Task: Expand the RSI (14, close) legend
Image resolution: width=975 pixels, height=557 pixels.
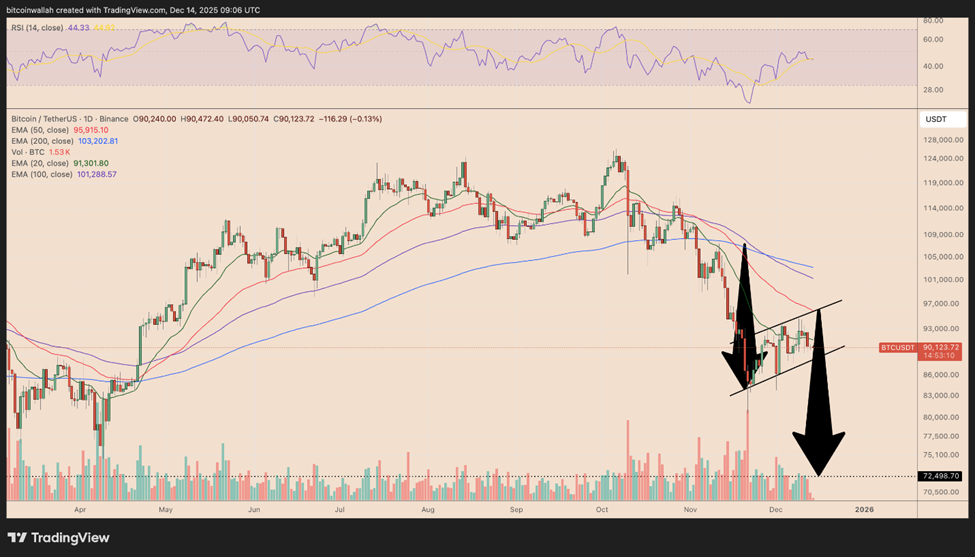Action: [x=37, y=28]
